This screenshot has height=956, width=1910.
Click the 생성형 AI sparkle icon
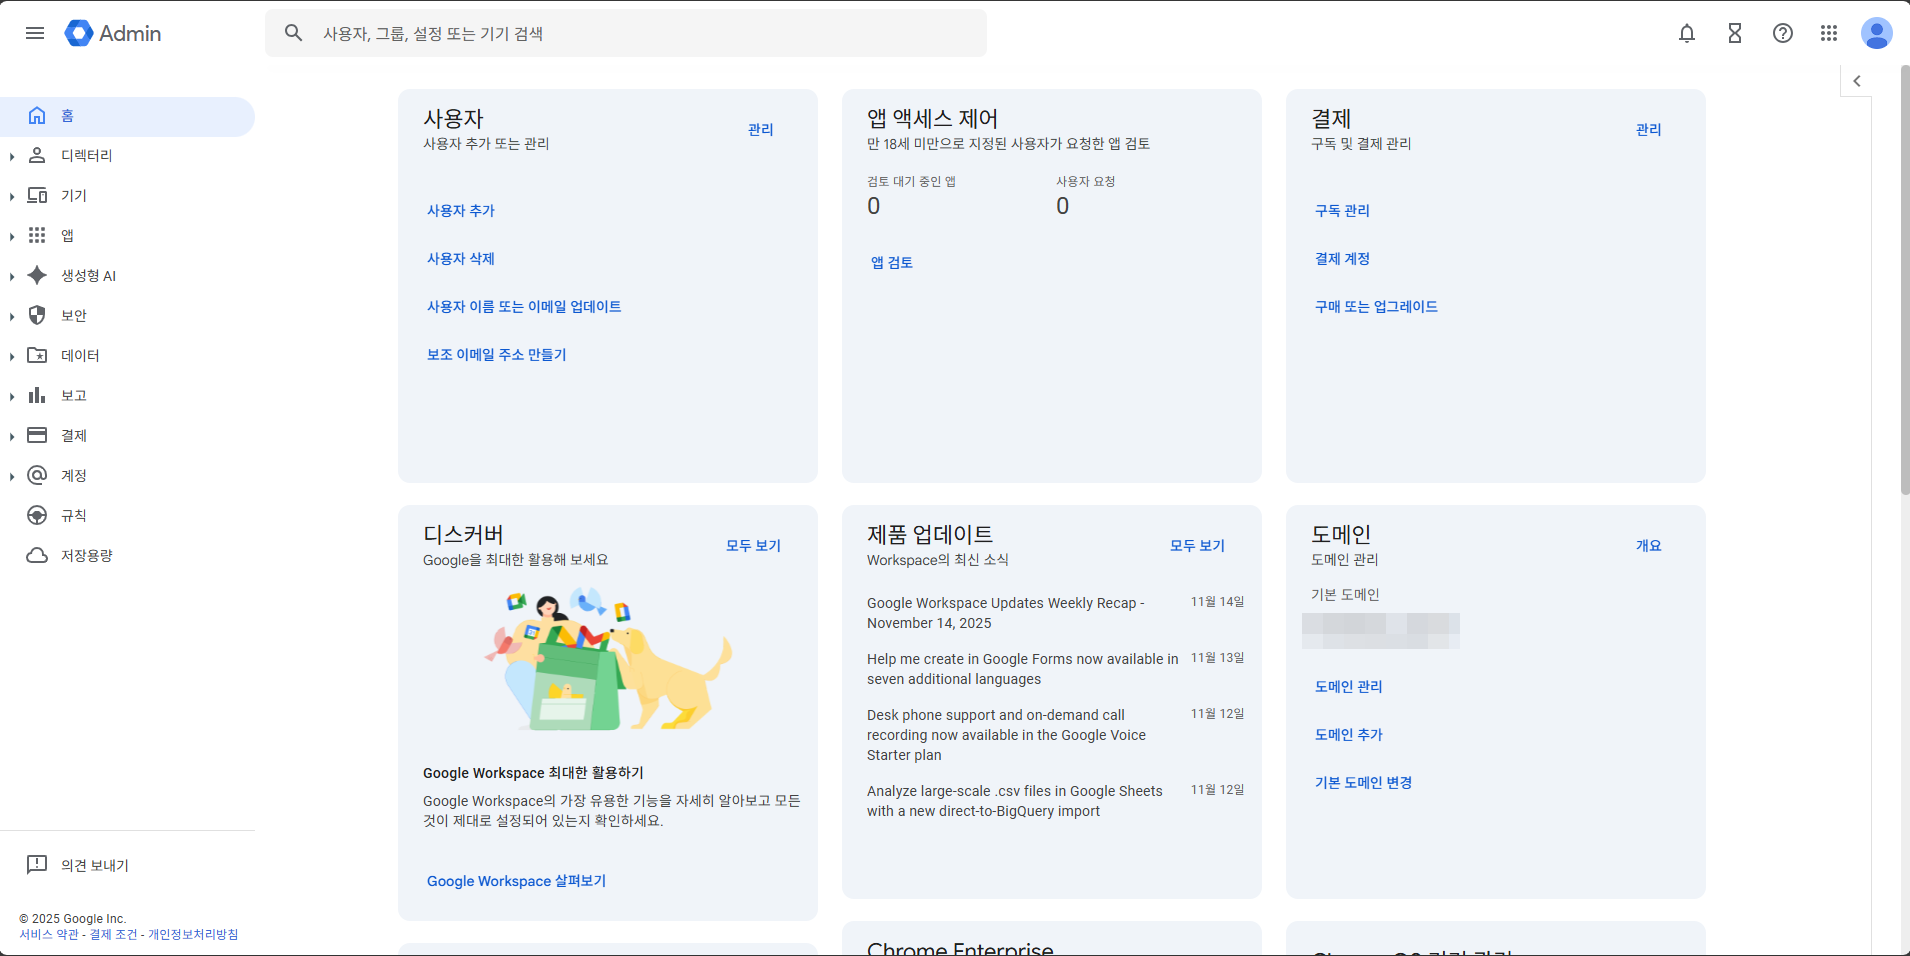pos(37,275)
